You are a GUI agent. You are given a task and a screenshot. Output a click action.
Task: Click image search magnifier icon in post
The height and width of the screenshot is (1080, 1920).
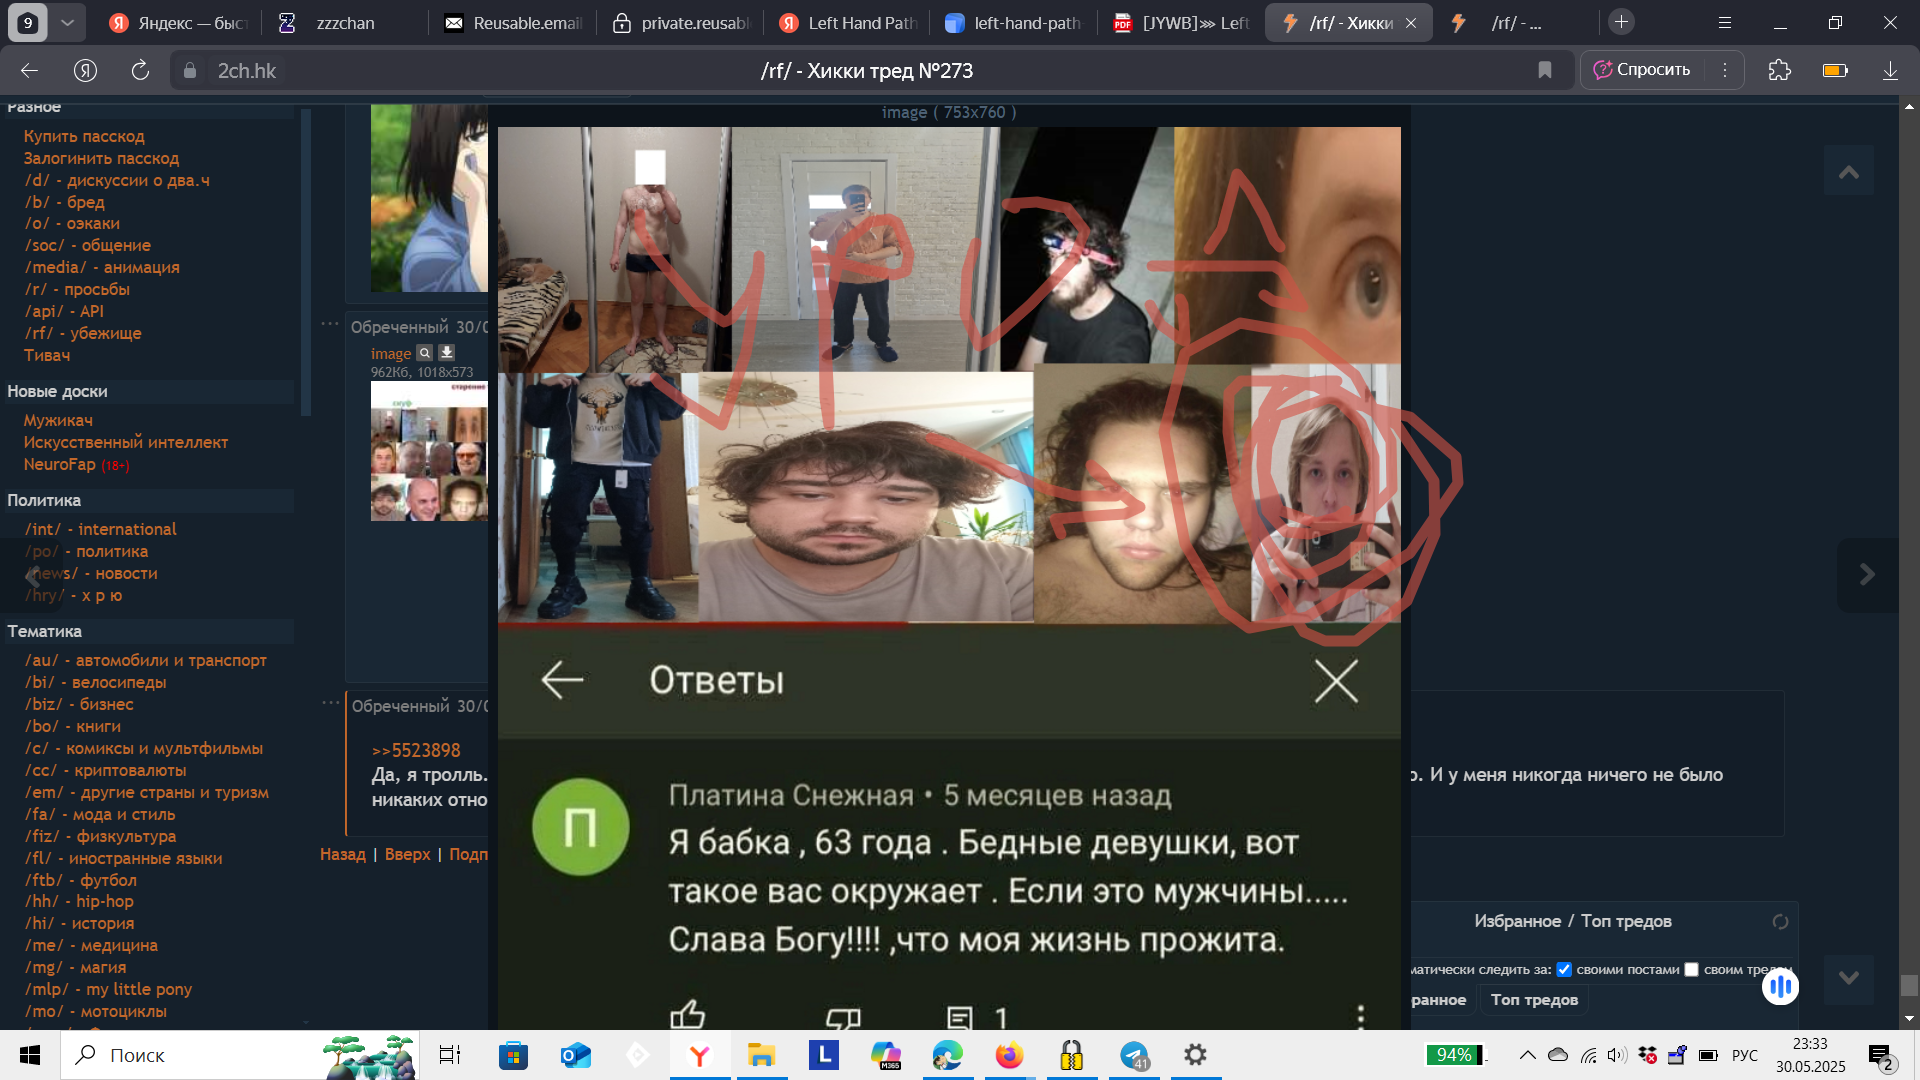tap(425, 353)
